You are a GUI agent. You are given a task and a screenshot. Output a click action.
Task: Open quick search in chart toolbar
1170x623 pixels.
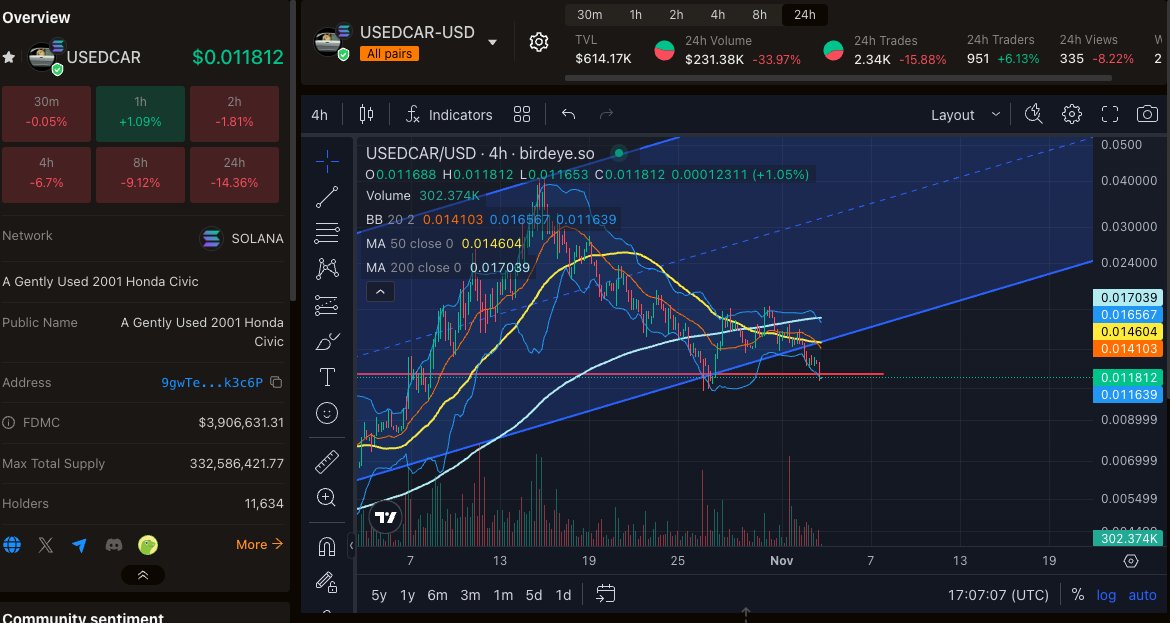[x=1033, y=114]
